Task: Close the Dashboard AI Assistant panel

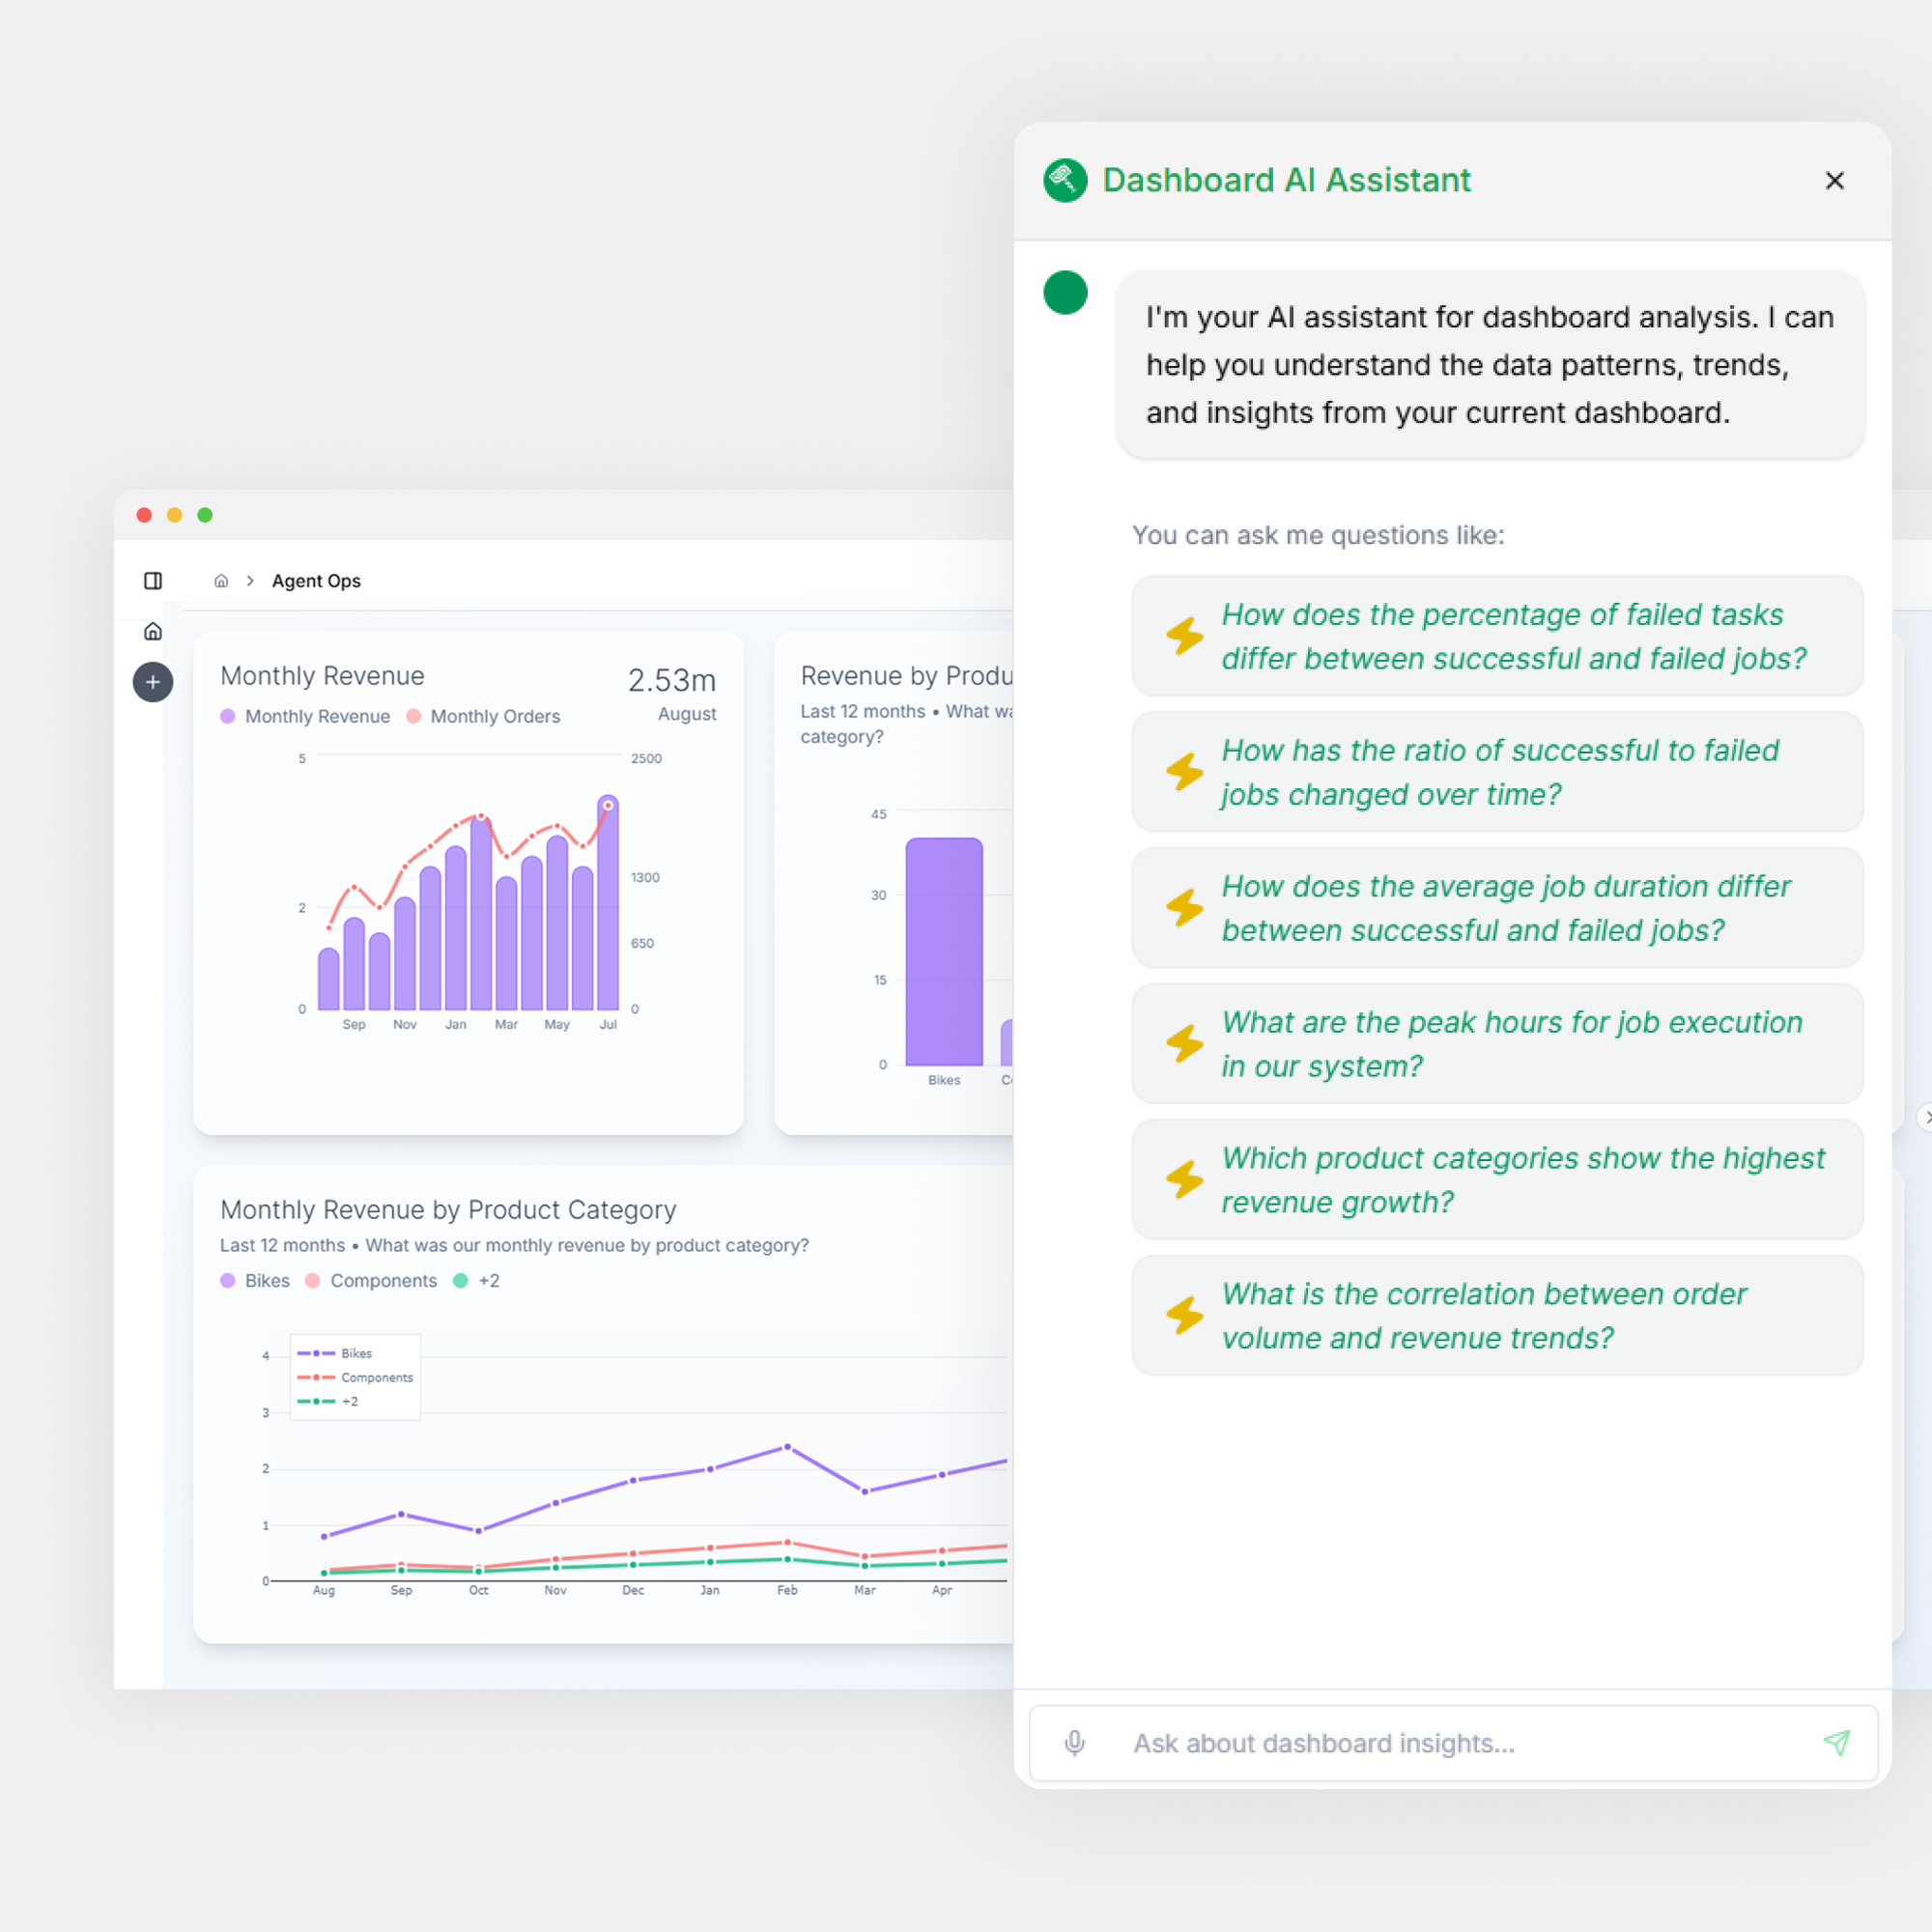Action: click(x=1834, y=181)
